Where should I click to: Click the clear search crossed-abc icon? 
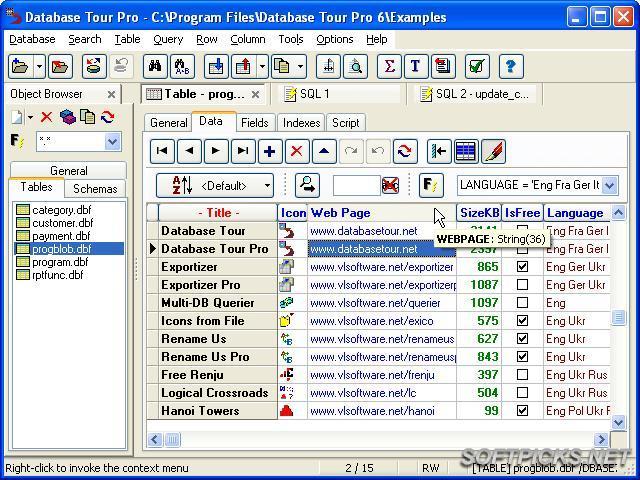point(390,185)
